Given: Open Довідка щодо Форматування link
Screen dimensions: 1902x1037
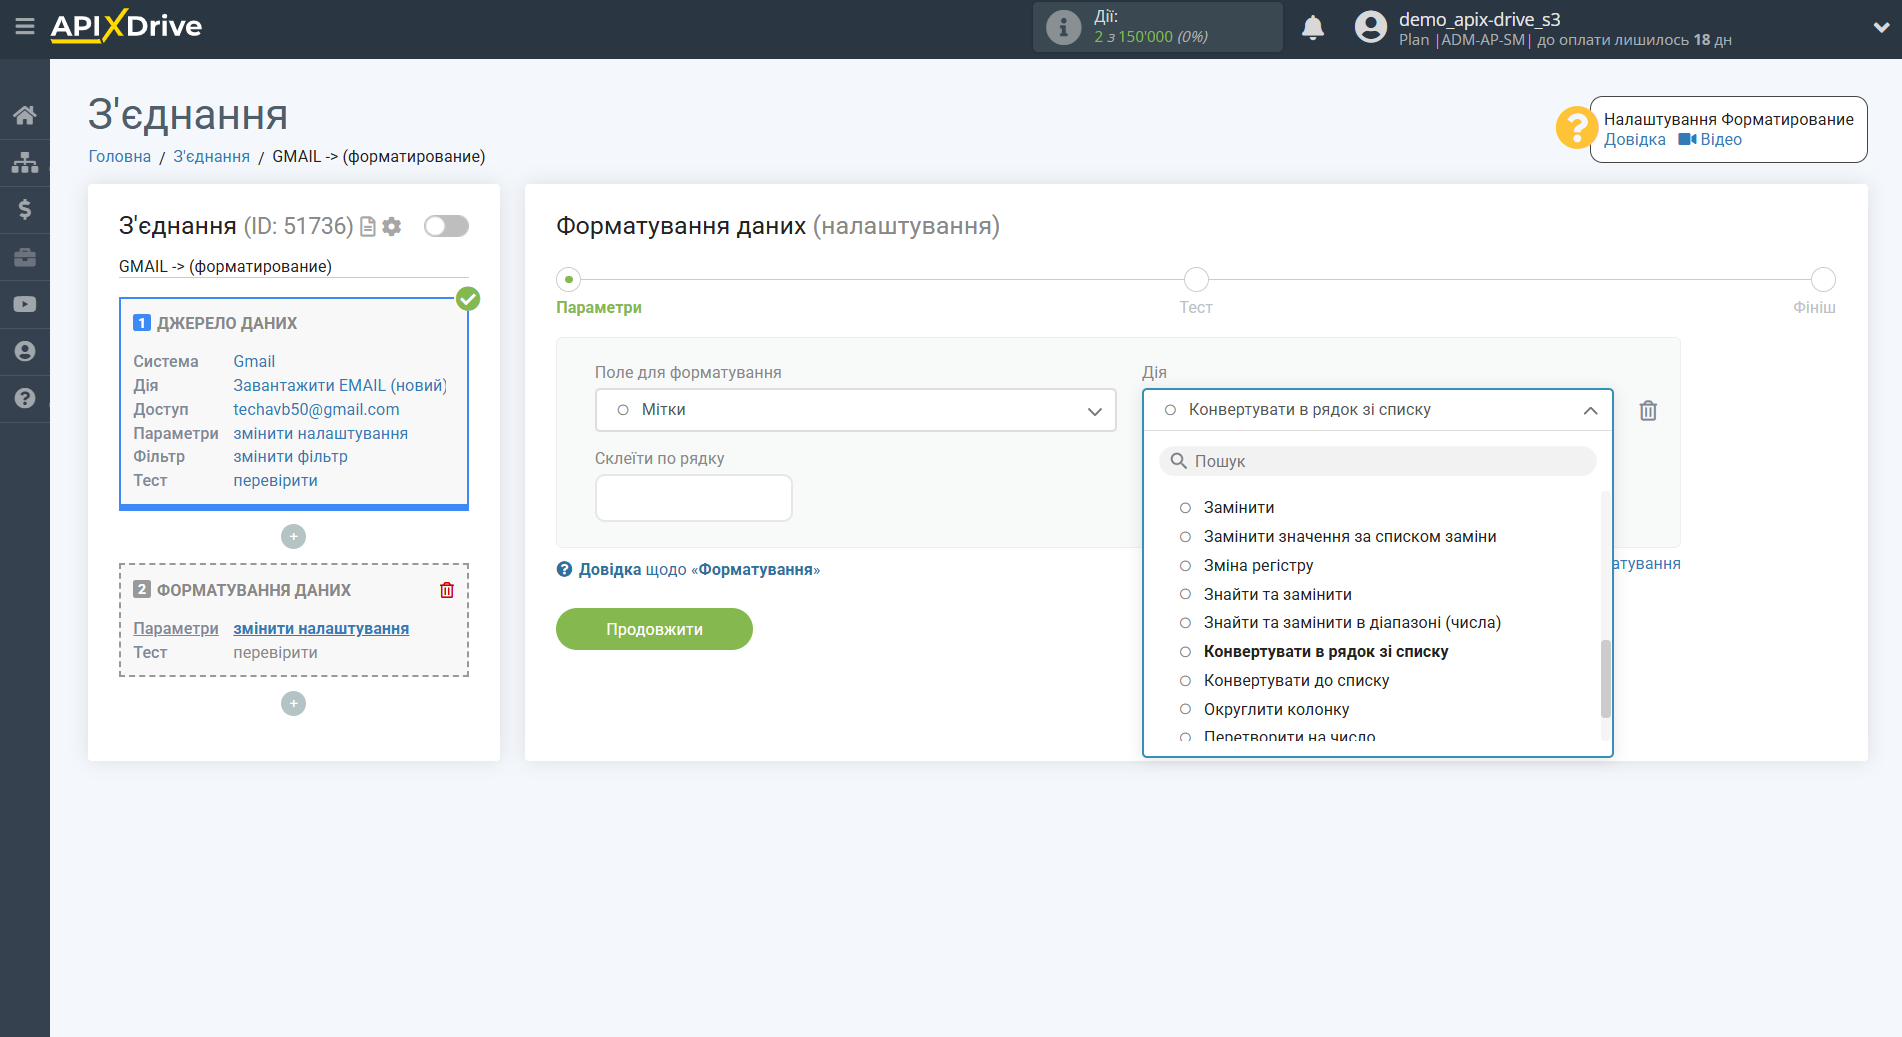Looking at the screenshot, I should tap(699, 569).
